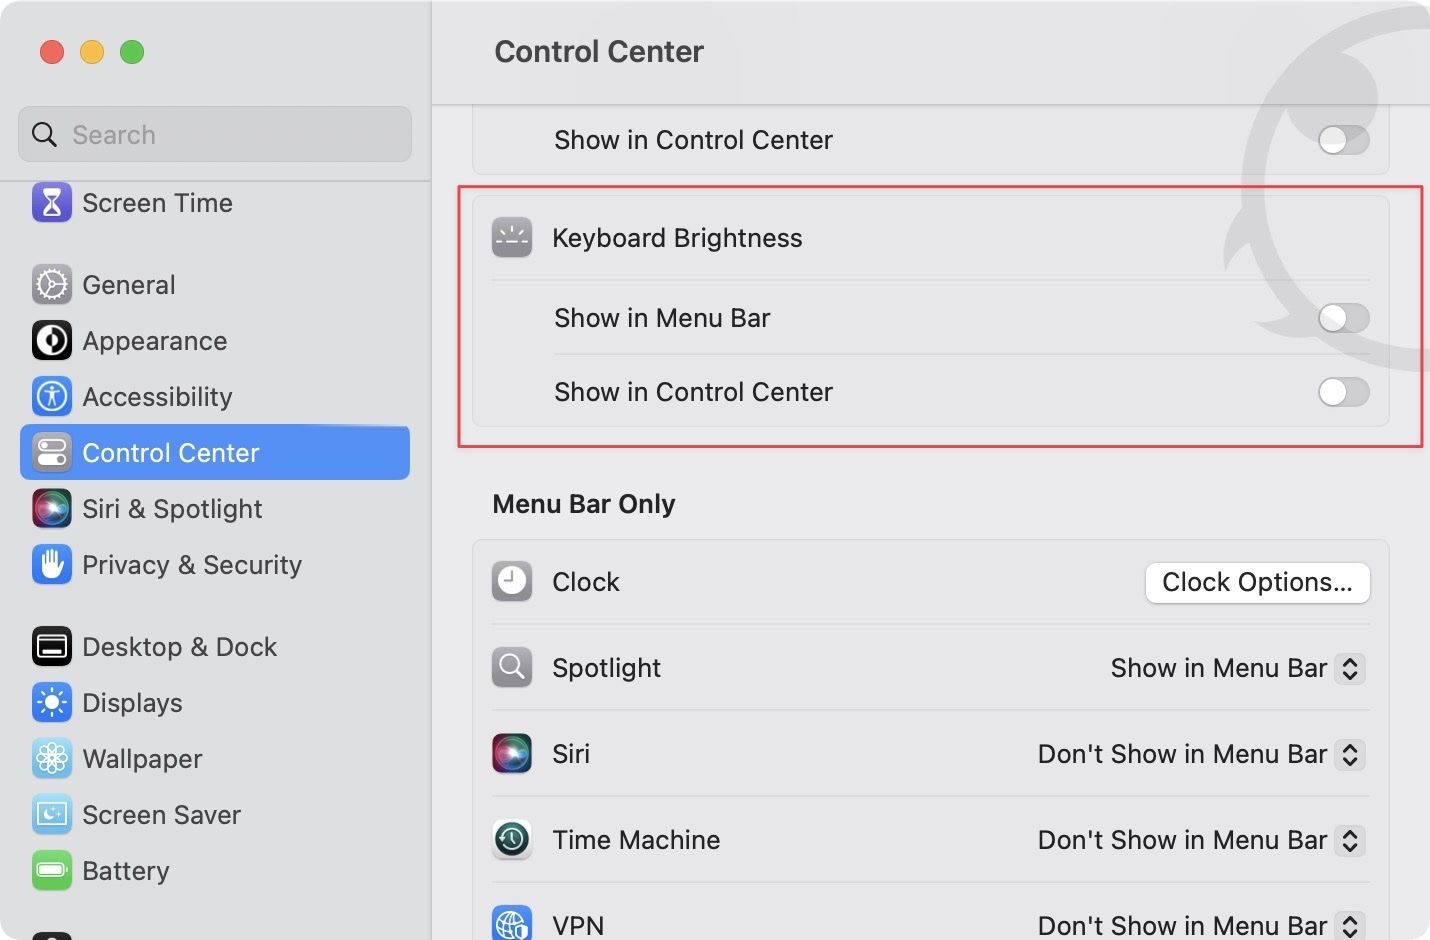This screenshot has height=940, width=1430.
Task: Click the Appearance icon in sidebar
Action: [52, 341]
